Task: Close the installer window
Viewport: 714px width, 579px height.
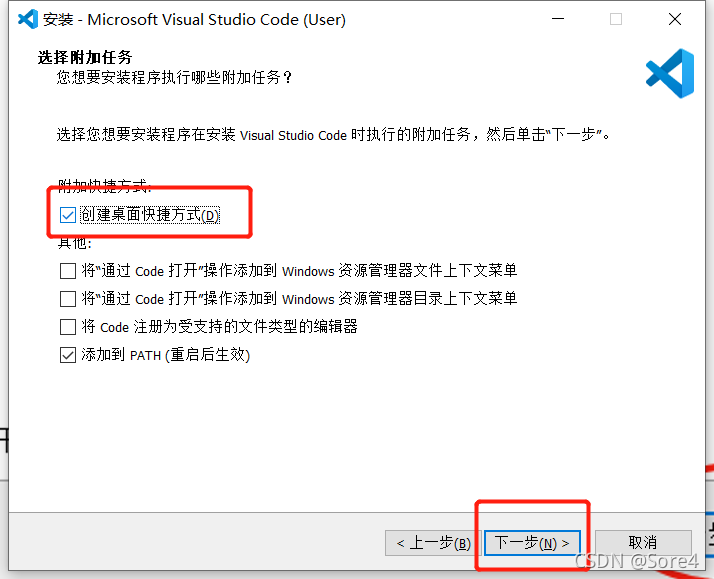Action: (675, 19)
